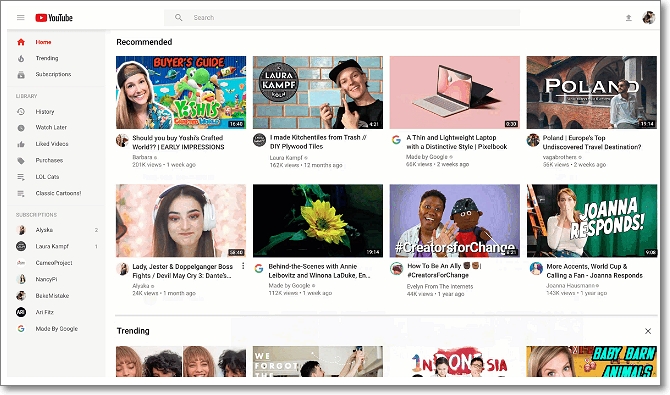Open title 'I made Kitchentiles from Trash'
This screenshot has height=395, width=670.
point(318,142)
